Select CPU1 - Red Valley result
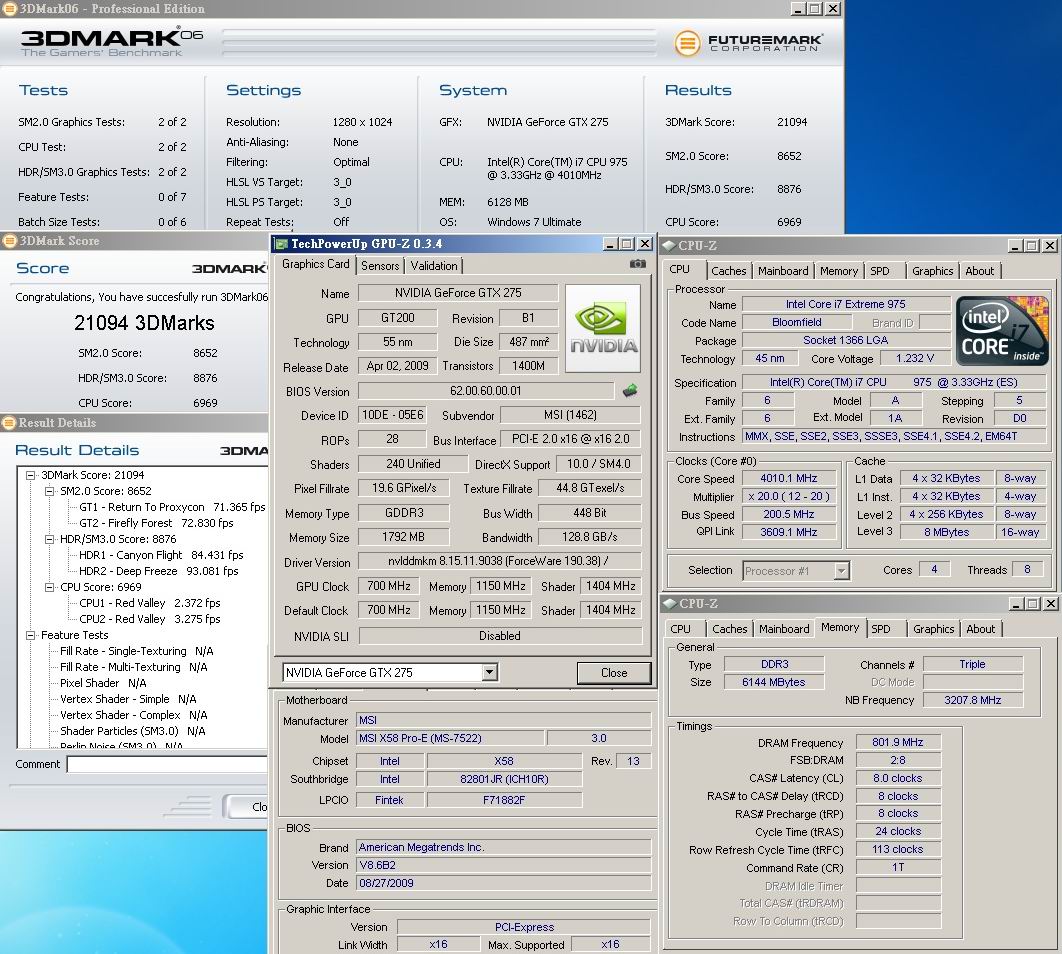 [x=149, y=603]
